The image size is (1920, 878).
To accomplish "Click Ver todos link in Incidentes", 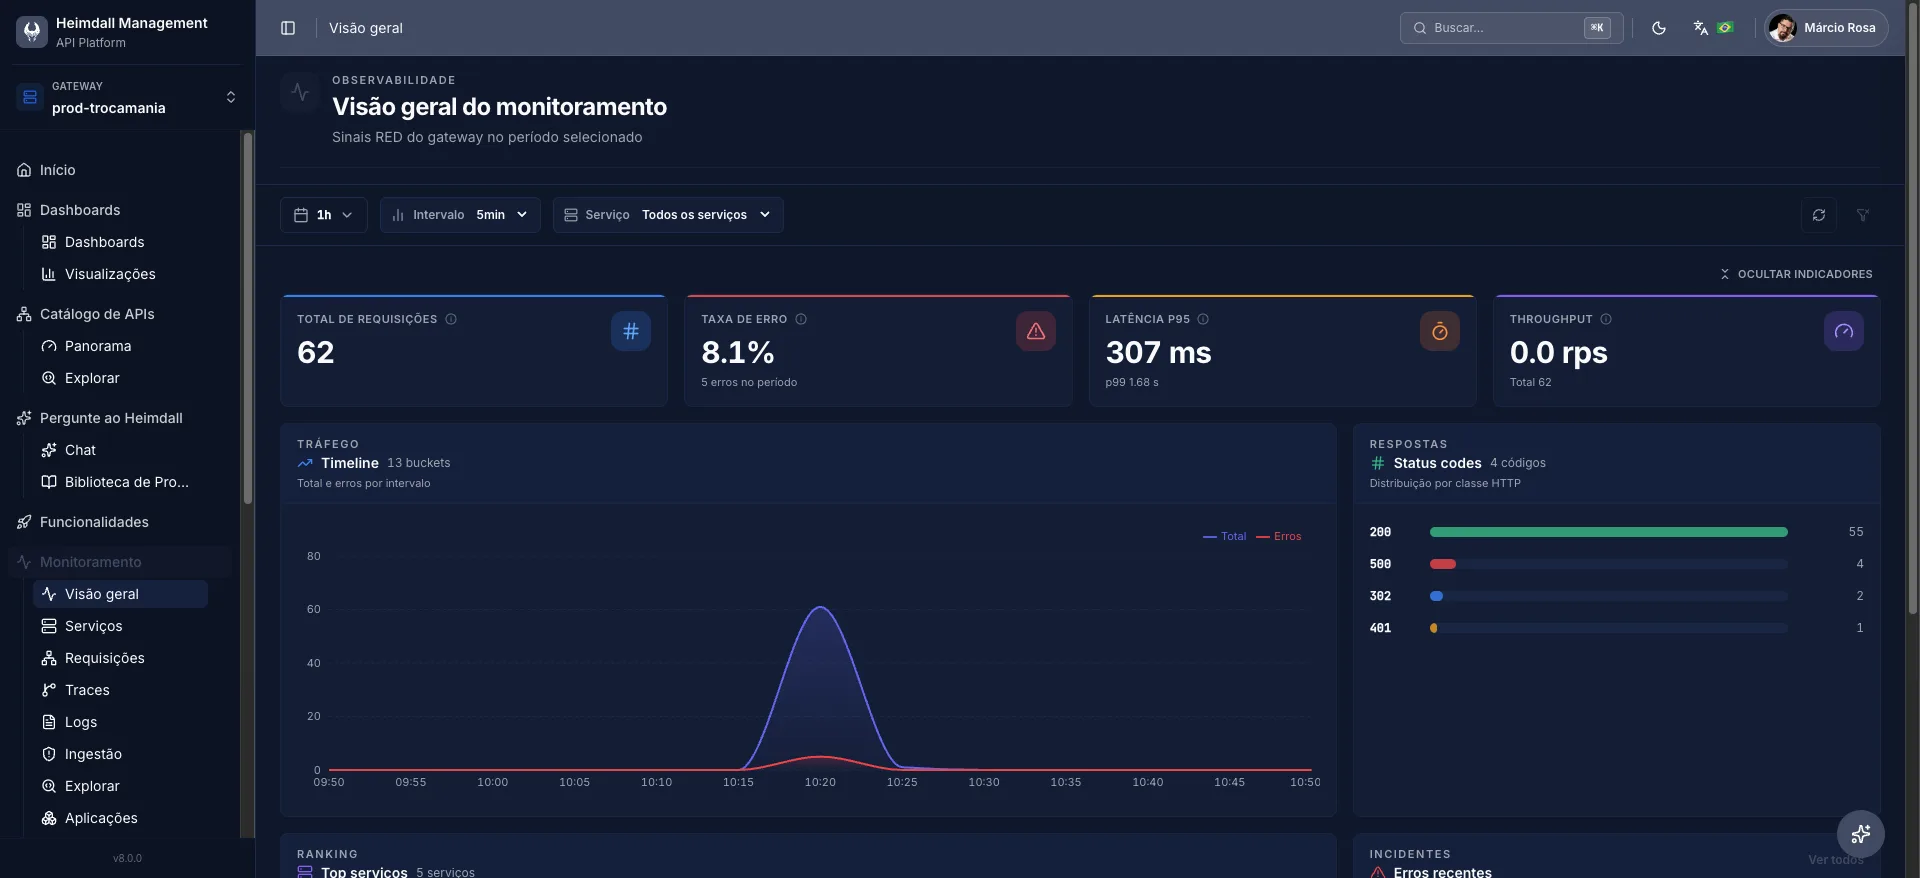I will point(1836,860).
